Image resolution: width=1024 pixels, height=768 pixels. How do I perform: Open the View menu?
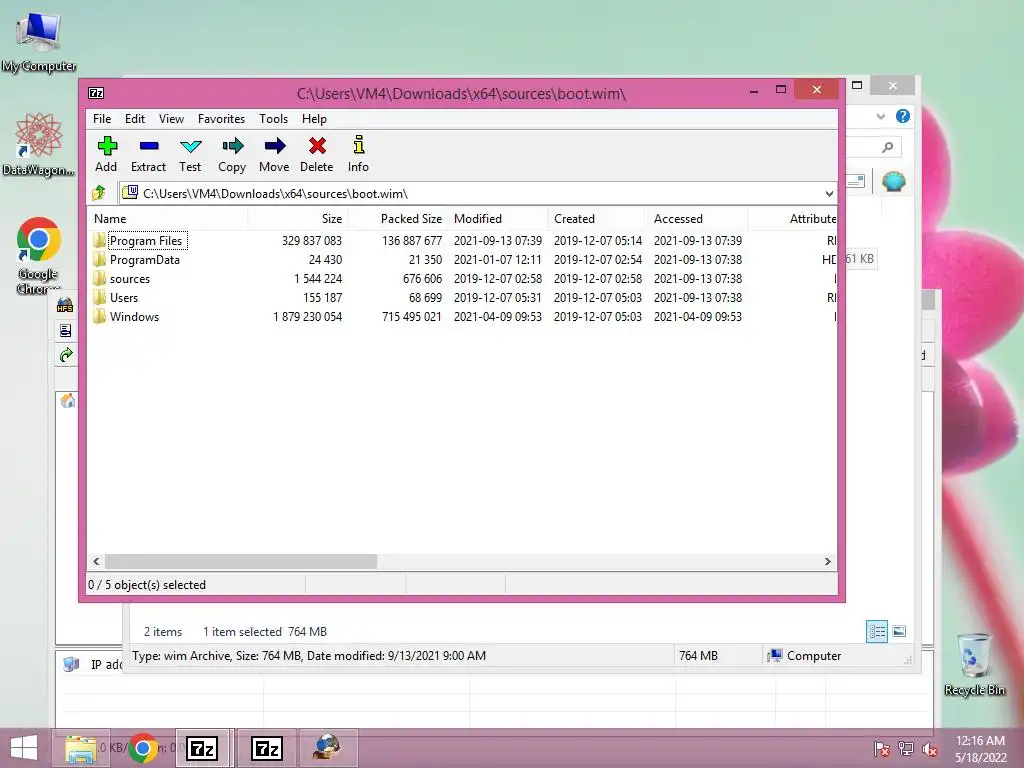tap(171, 119)
